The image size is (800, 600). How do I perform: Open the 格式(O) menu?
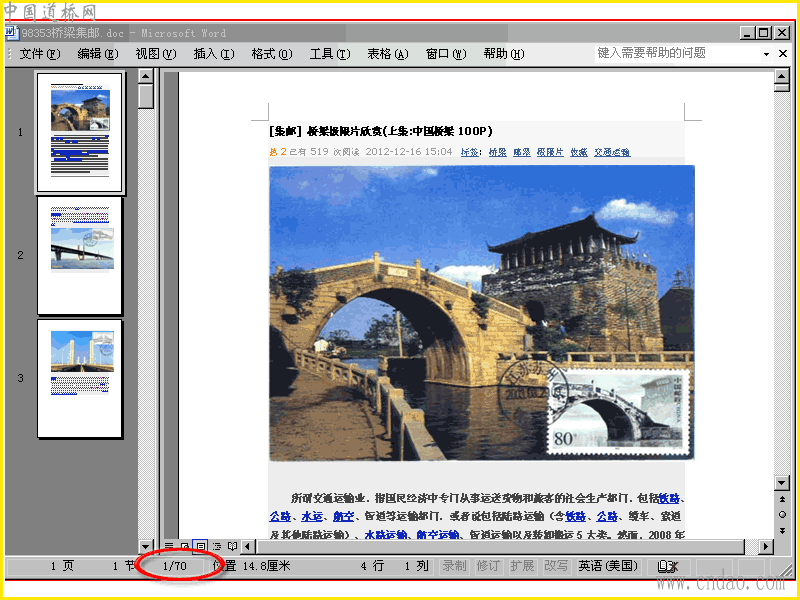(x=272, y=54)
